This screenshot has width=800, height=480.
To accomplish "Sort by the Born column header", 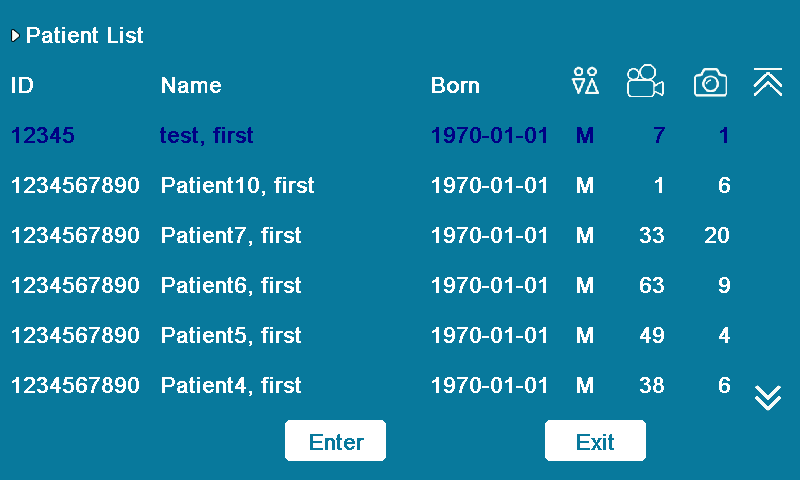I will 455,86.
